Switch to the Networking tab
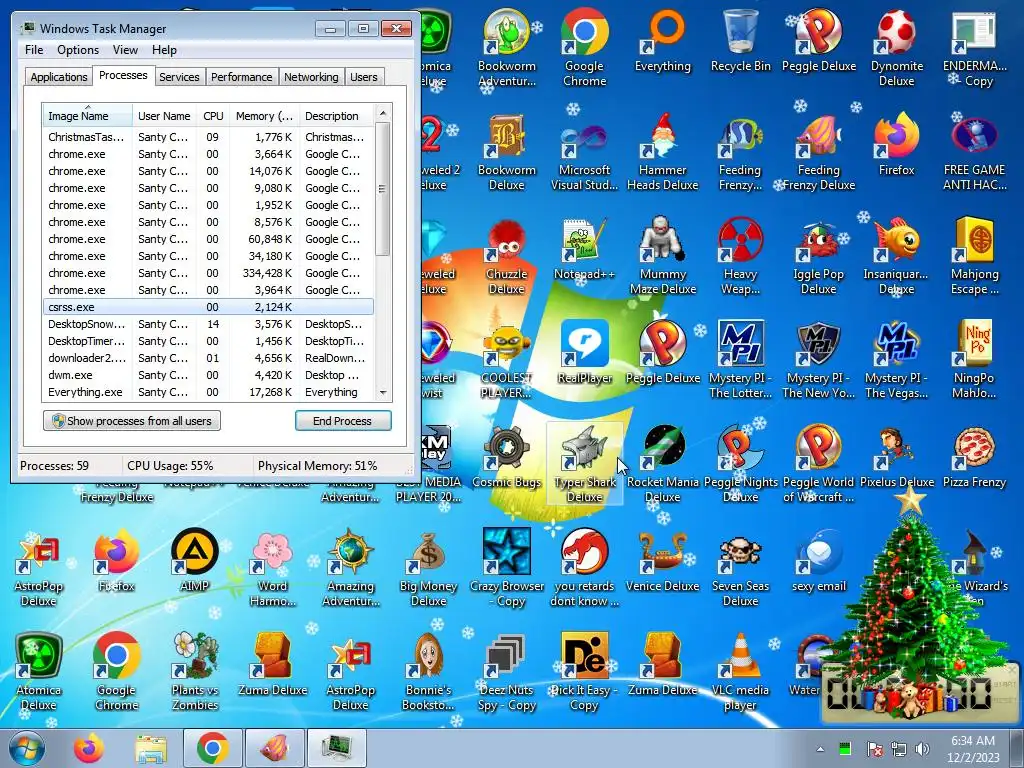This screenshot has height=768, width=1024. [311, 77]
